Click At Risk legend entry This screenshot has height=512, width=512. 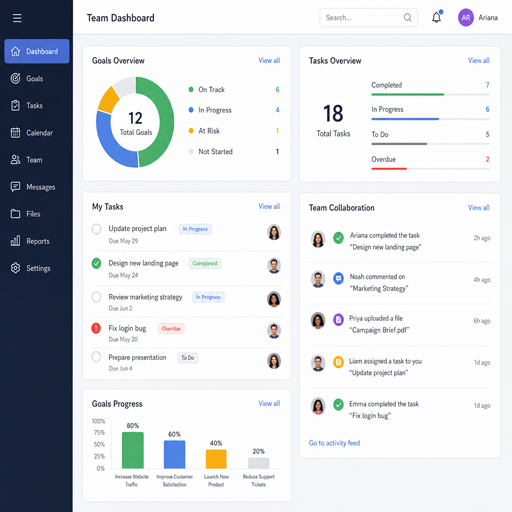(234, 131)
